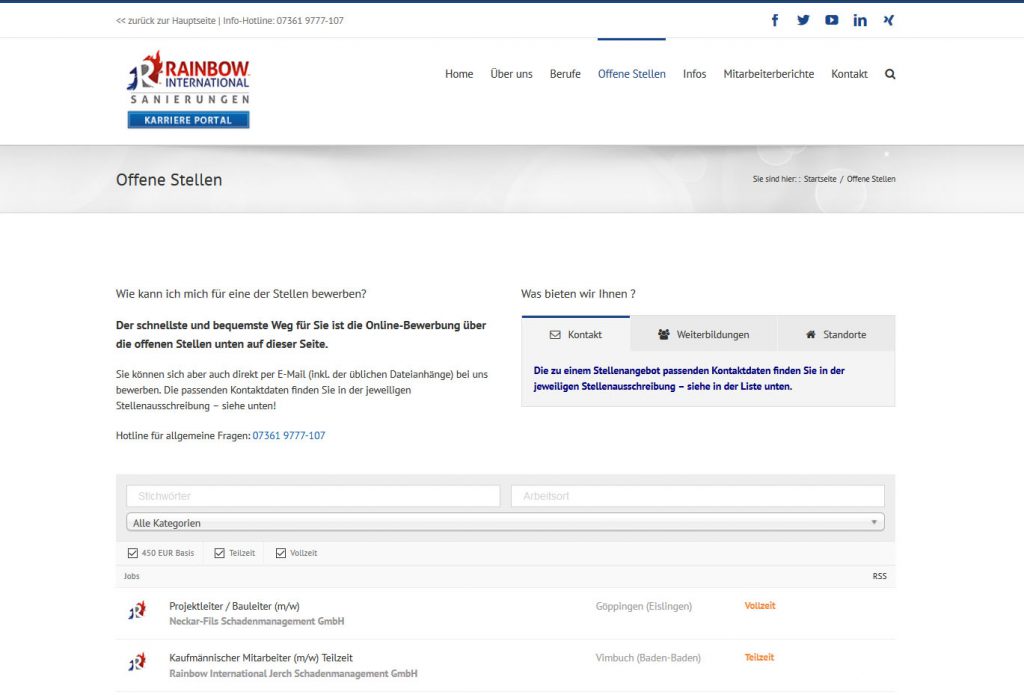Focus the Arbeitsort input field
1024x695 pixels.
coord(697,496)
